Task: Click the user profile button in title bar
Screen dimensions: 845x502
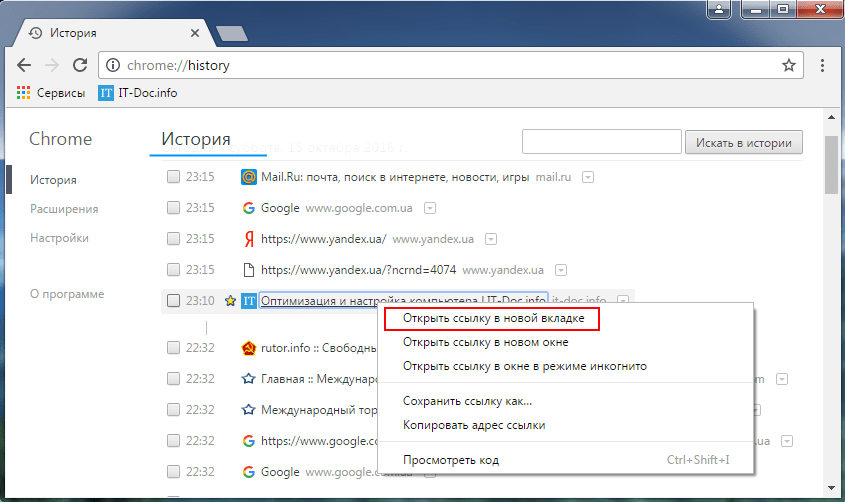Action: 719,9
